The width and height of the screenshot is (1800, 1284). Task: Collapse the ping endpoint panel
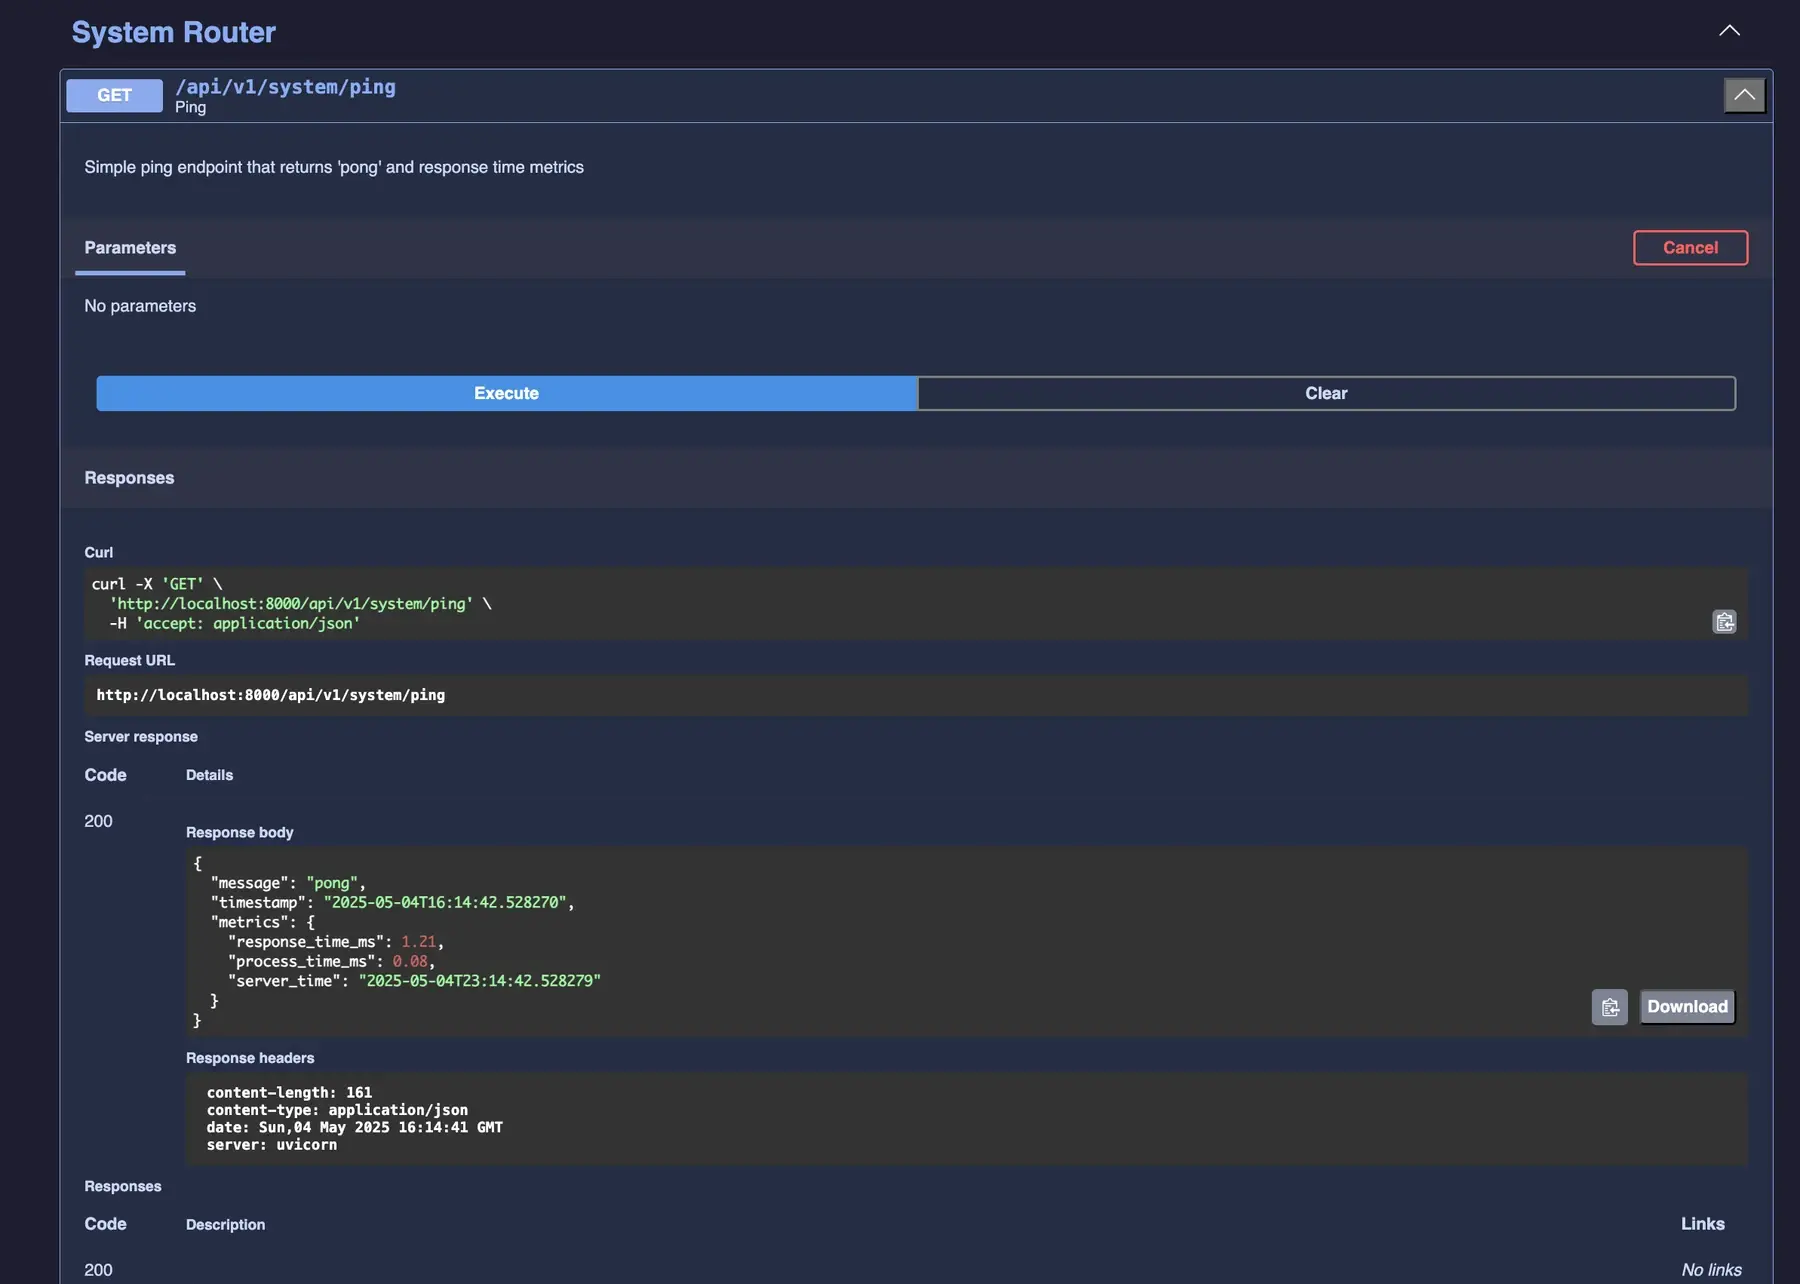coord(1744,95)
